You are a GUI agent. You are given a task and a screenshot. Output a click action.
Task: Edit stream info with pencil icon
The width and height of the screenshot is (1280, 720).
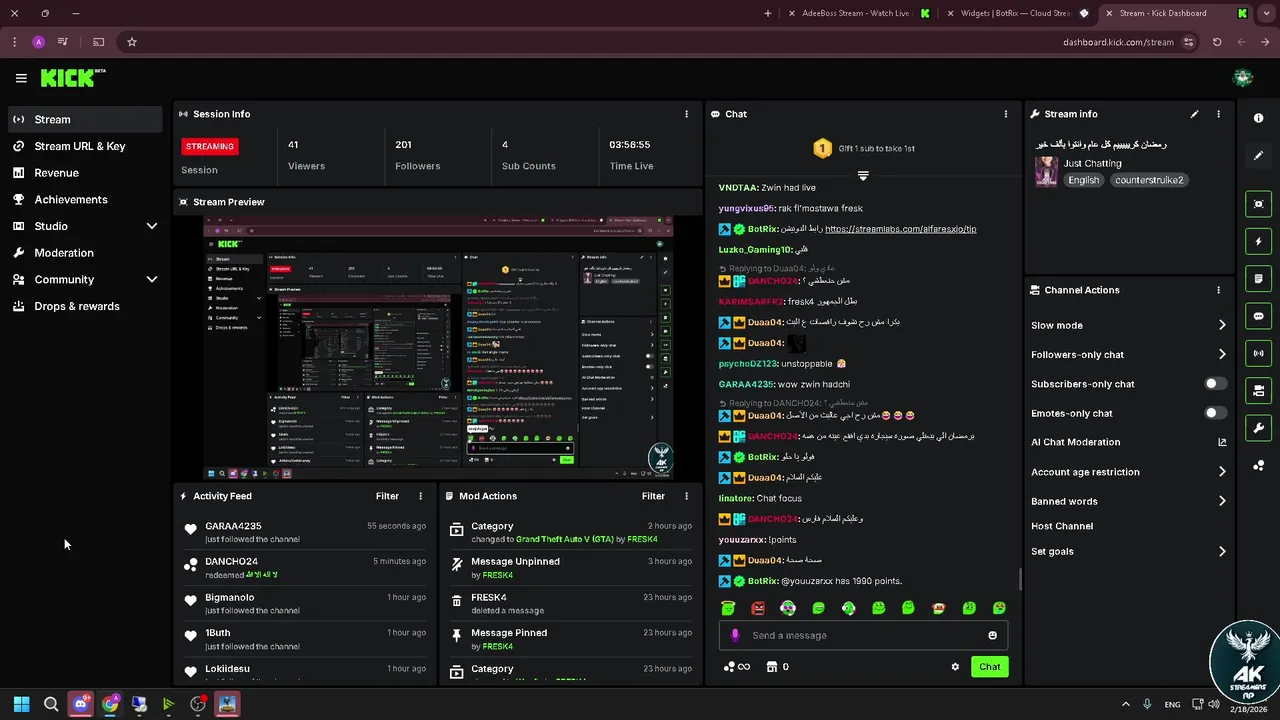coord(1194,114)
